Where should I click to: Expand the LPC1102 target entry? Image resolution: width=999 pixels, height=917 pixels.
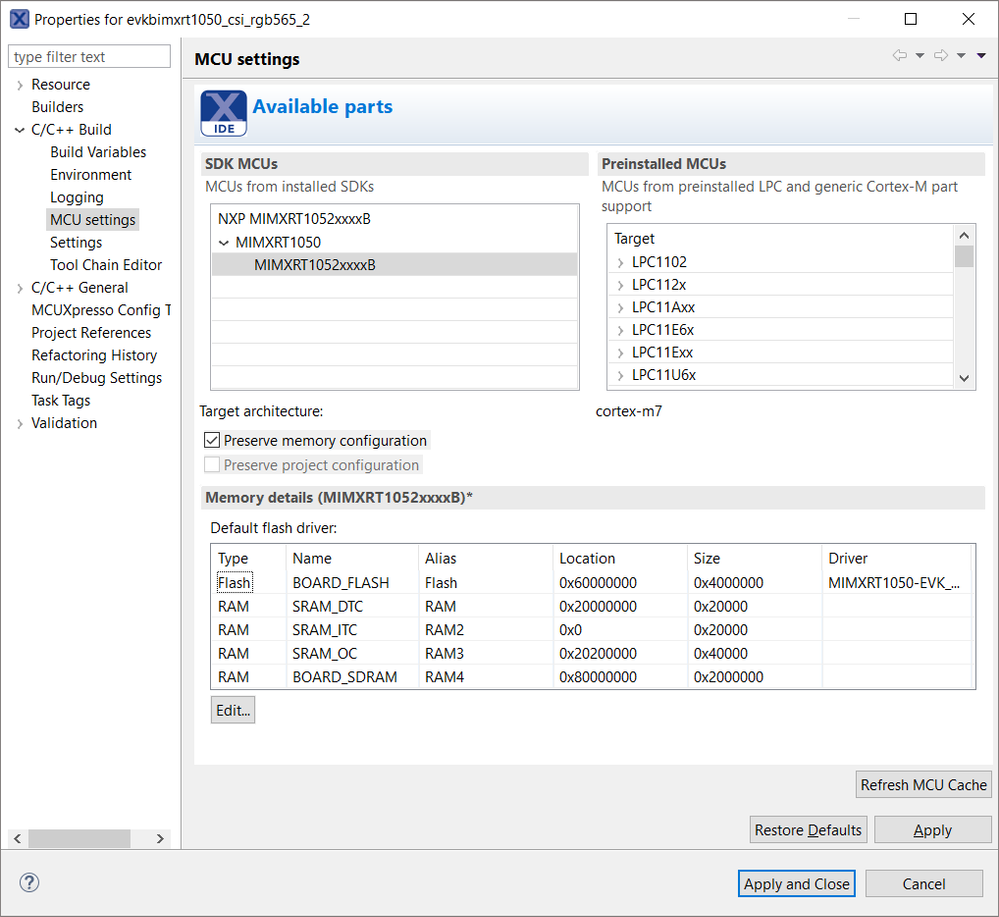[x=620, y=263]
